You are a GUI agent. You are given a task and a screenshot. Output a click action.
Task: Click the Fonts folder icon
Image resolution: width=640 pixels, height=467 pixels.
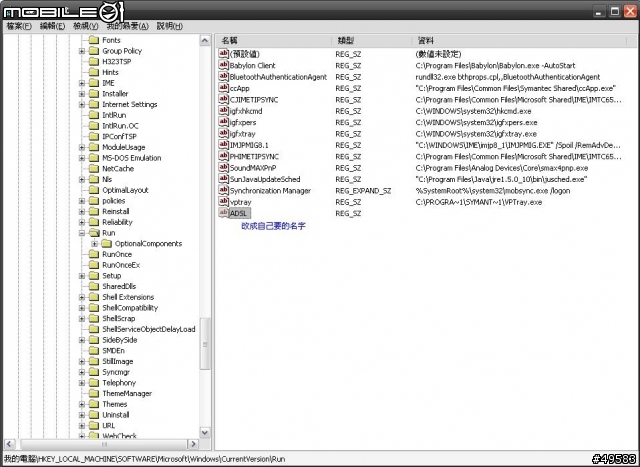click(x=94, y=40)
